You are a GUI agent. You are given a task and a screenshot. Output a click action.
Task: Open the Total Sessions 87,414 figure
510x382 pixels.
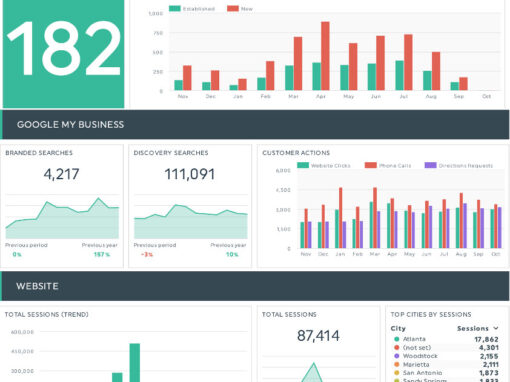(x=318, y=336)
